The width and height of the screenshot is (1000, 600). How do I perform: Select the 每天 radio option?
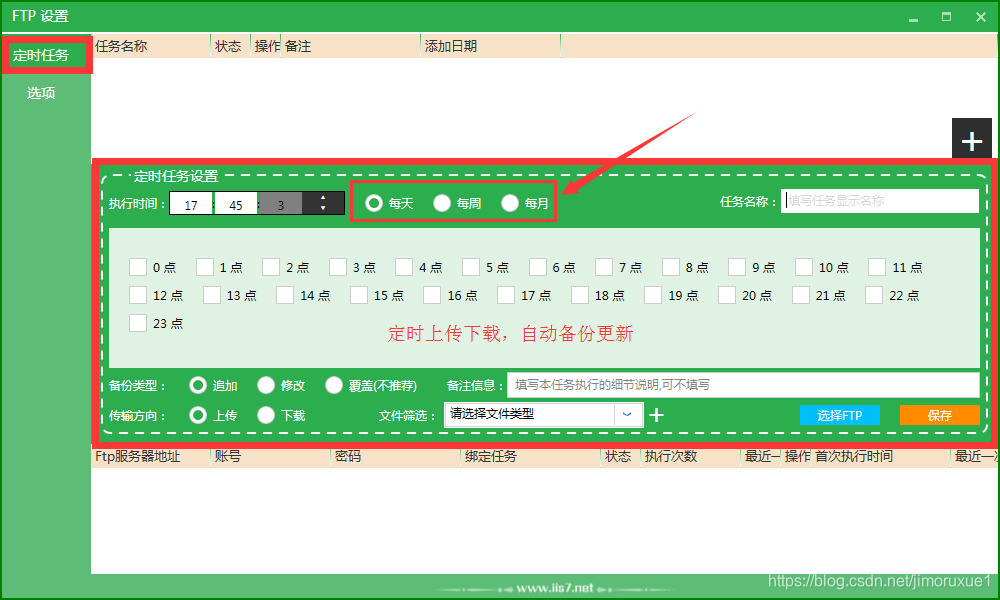374,203
